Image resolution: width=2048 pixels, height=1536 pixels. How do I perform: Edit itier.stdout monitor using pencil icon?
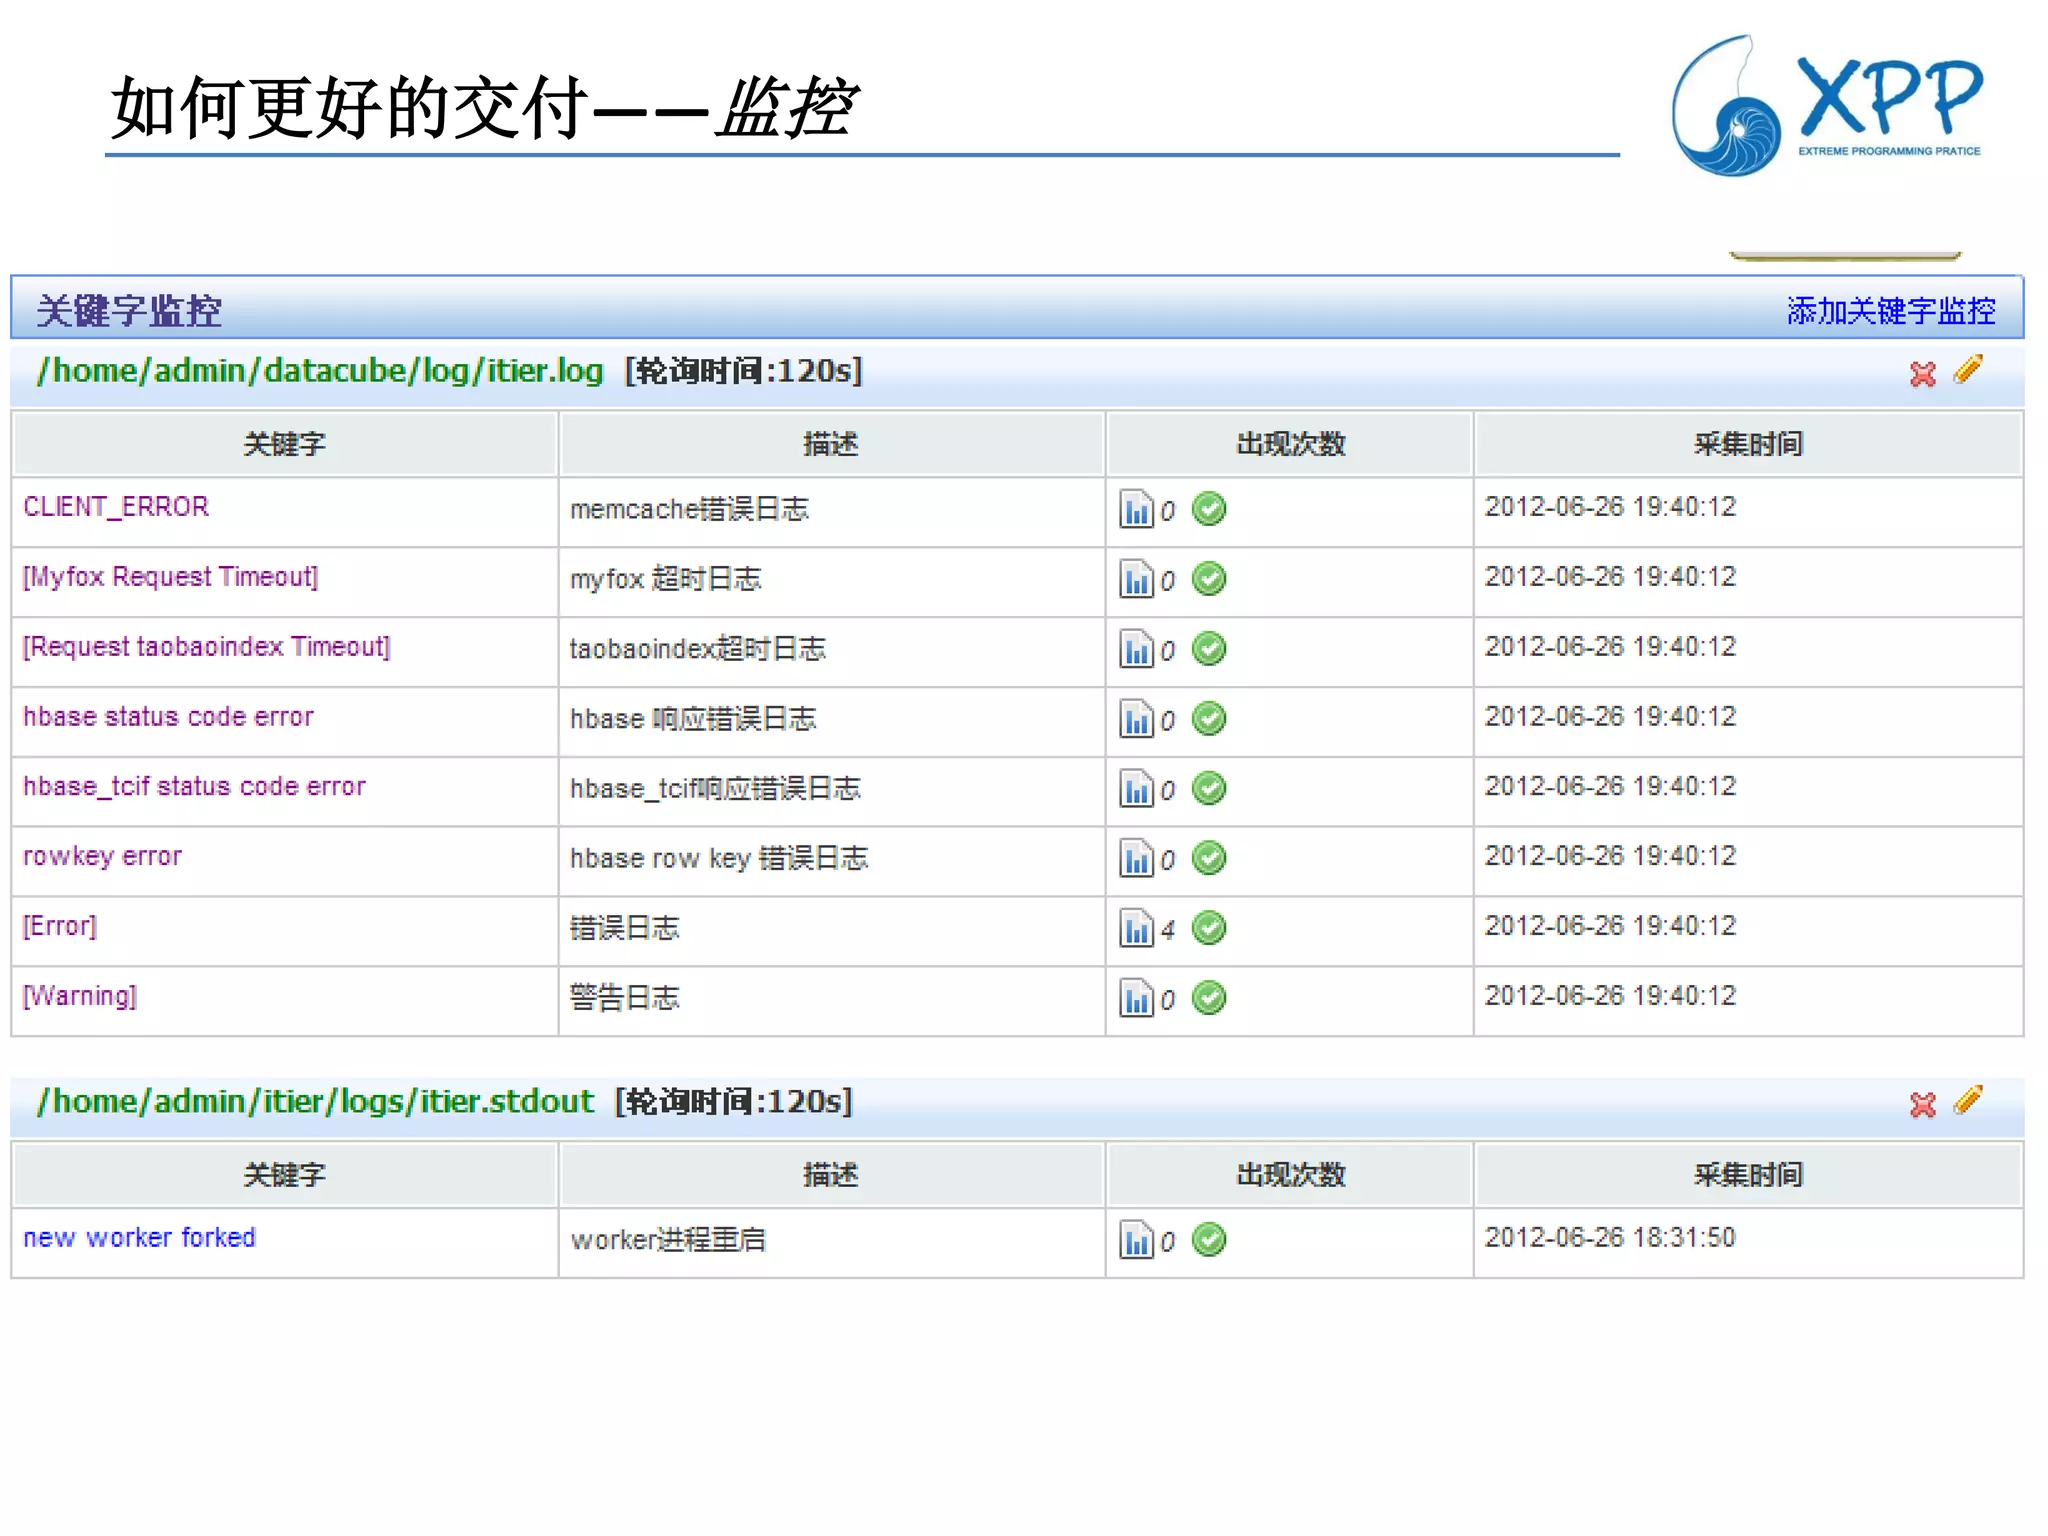coord(1968,1101)
